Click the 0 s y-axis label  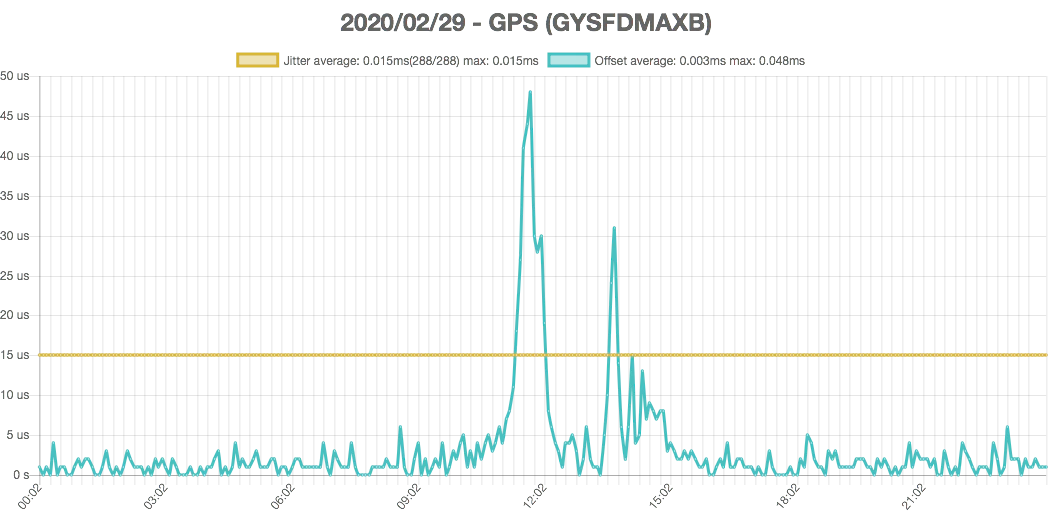(x=21, y=475)
